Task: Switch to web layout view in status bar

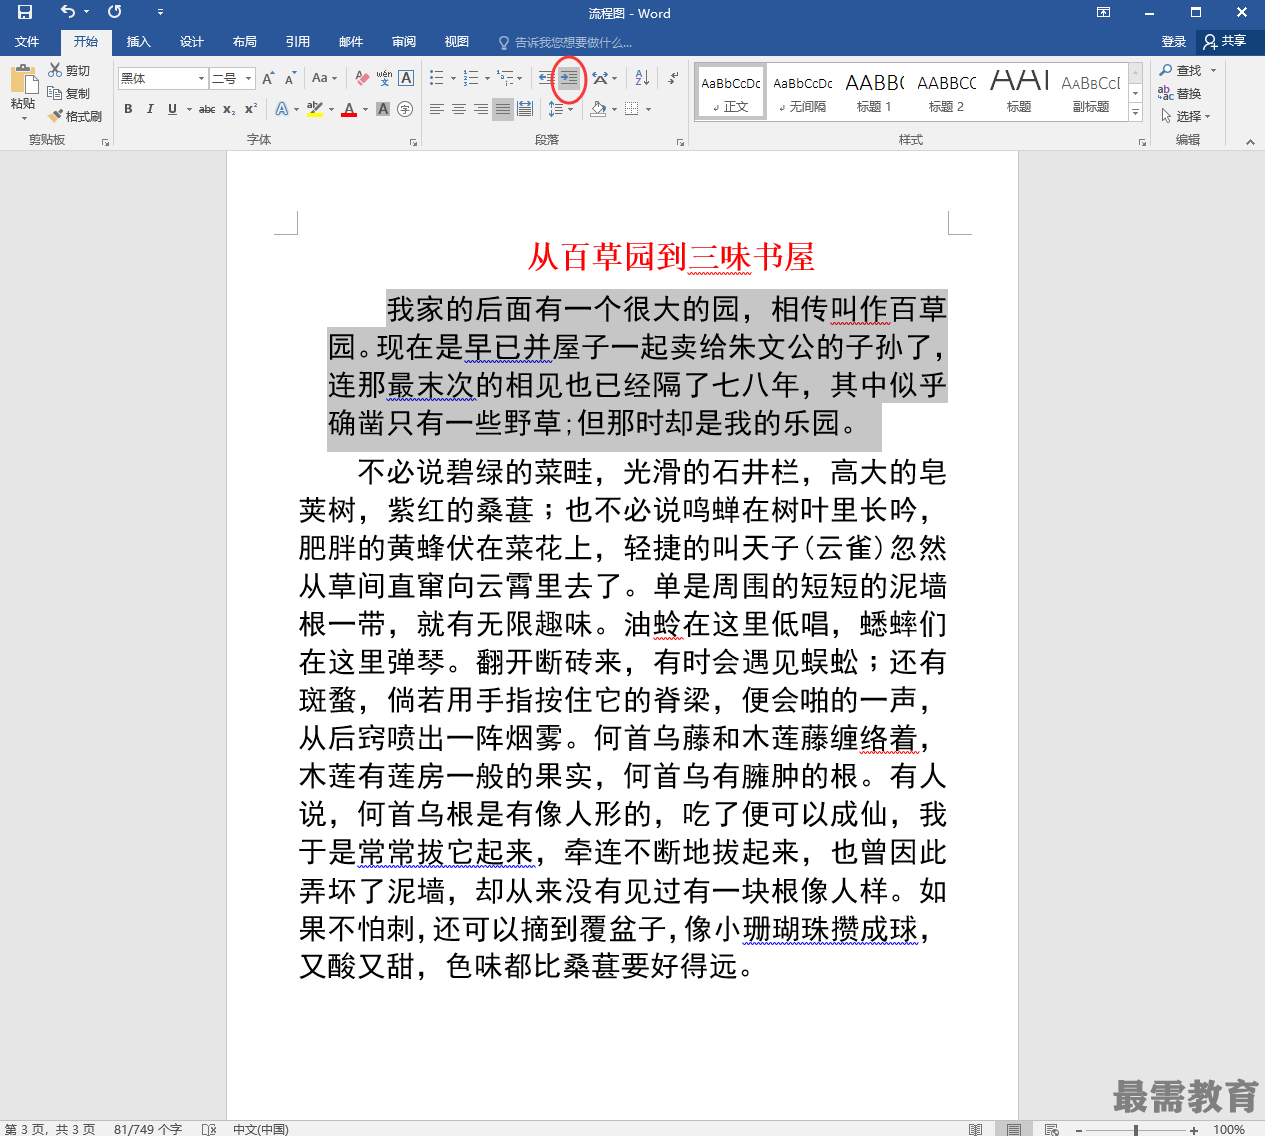Action: (x=1052, y=1129)
